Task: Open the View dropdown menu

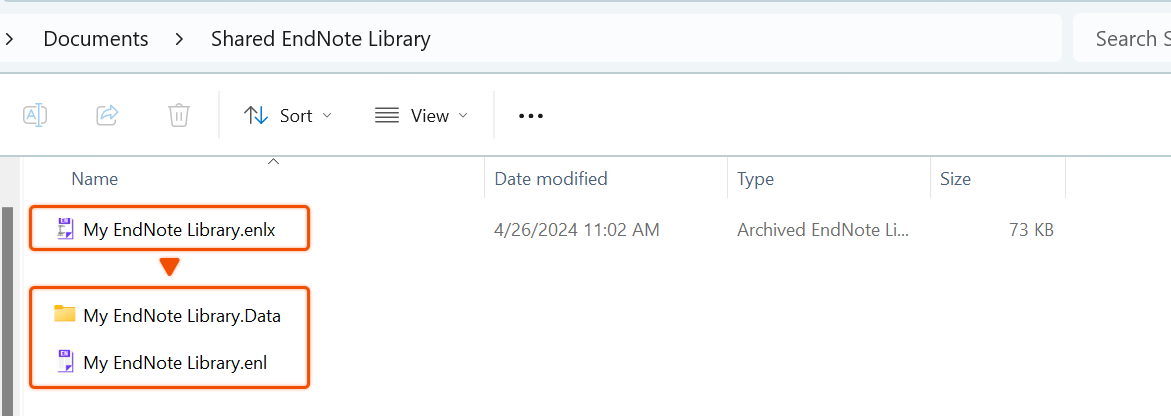Action: pos(421,116)
